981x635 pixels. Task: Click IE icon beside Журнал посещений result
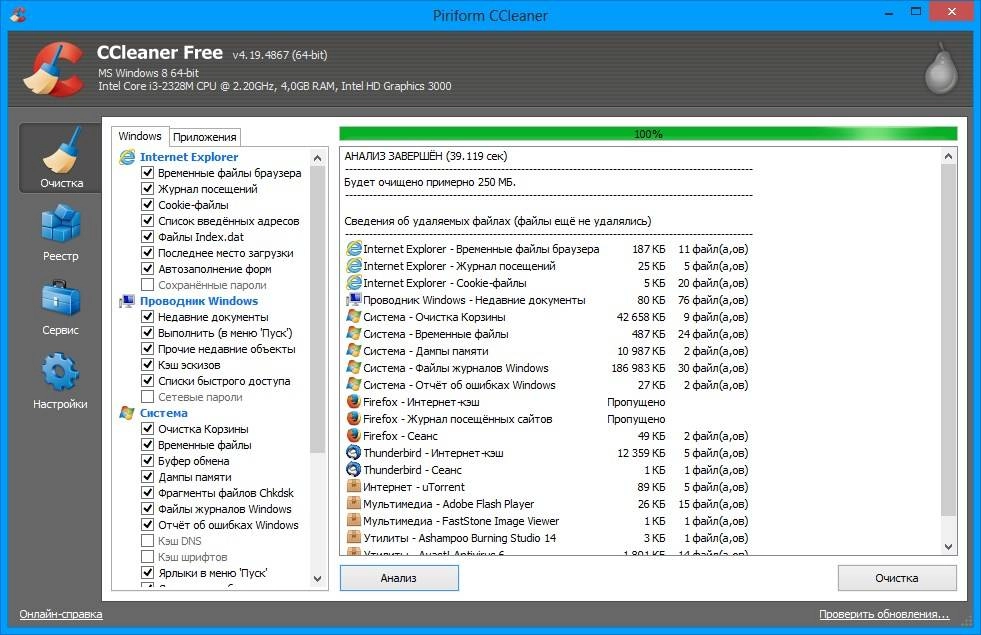[x=354, y=266]
